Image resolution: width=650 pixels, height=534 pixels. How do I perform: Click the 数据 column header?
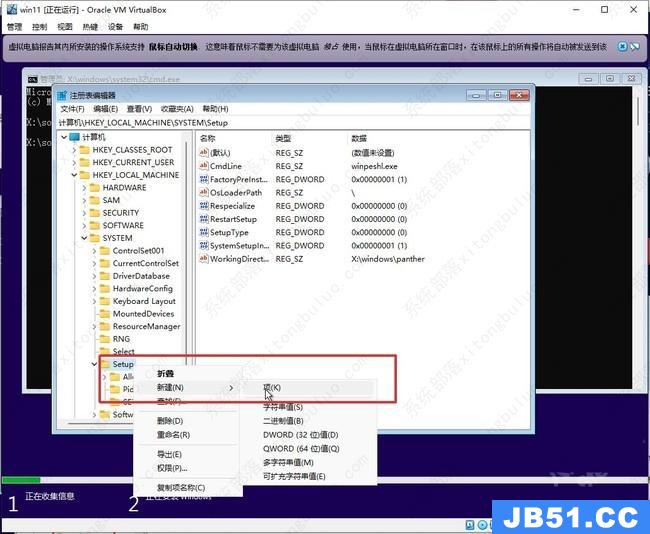(359, 138)
